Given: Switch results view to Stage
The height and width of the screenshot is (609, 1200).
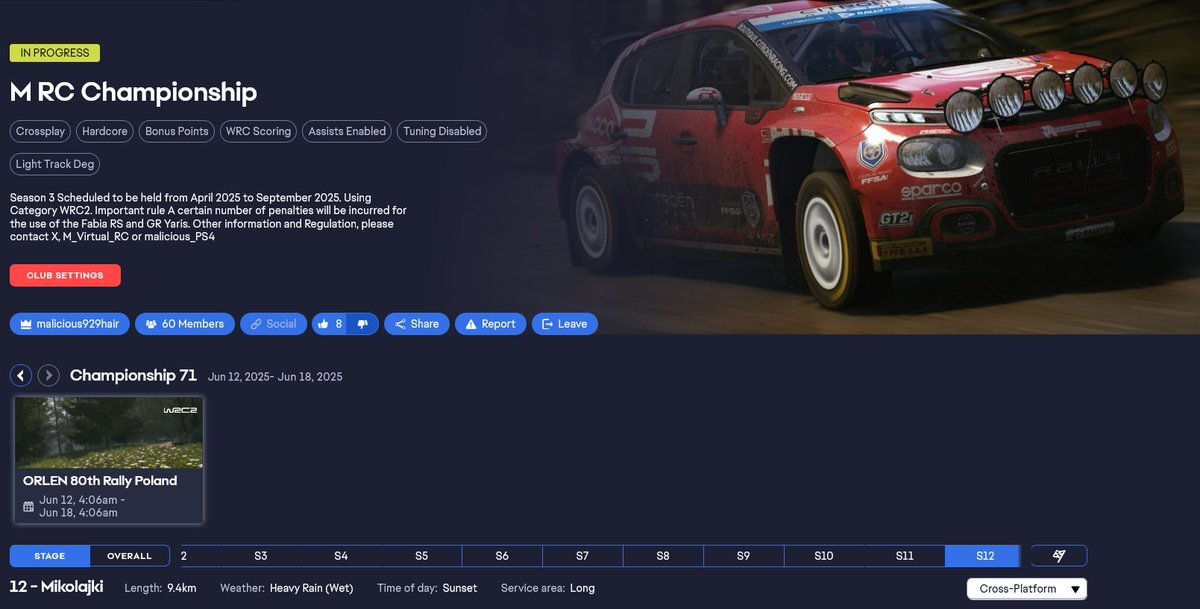Looking at the screenshot, I should coord(50,556).
